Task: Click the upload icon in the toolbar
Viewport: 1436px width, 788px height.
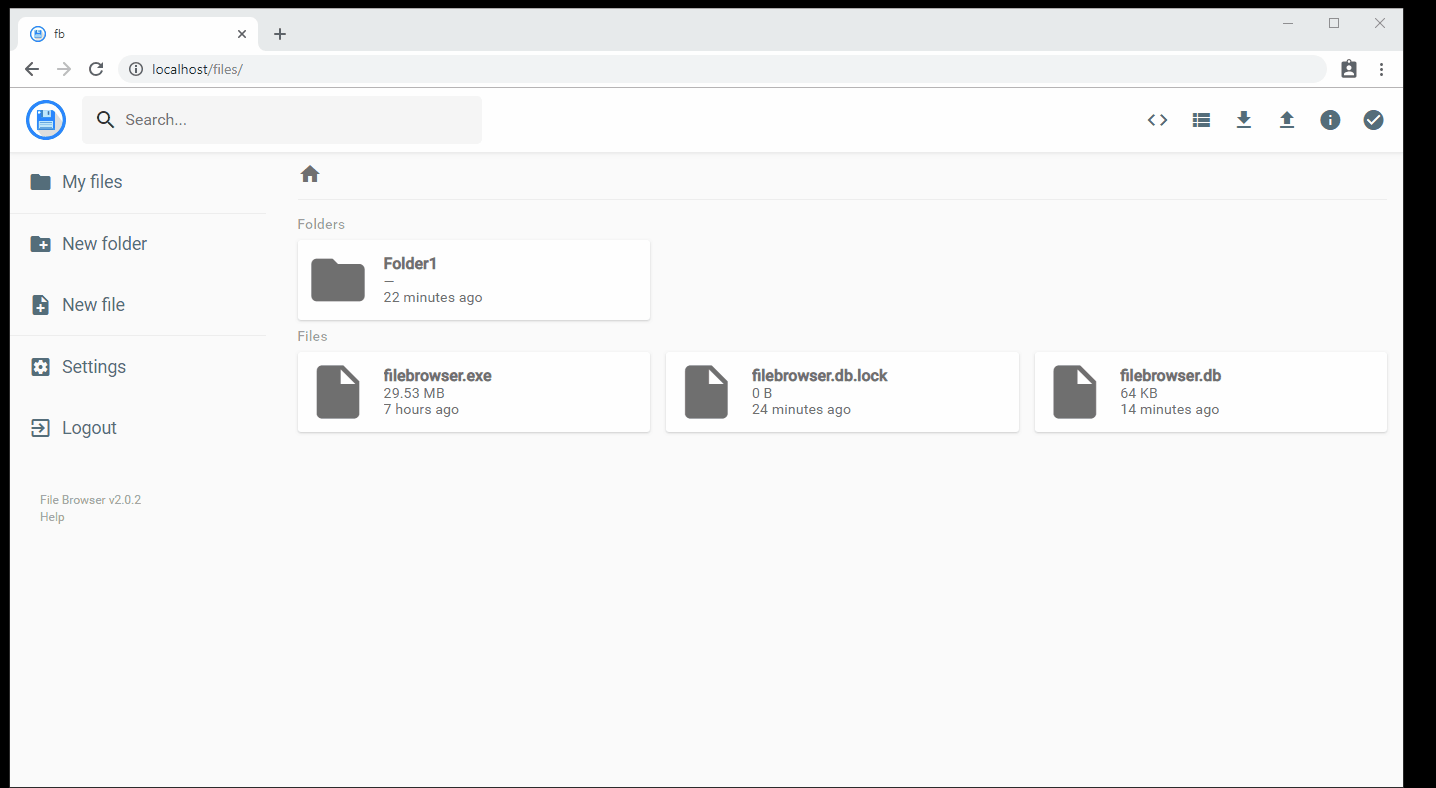Action: coord(1286,119)
